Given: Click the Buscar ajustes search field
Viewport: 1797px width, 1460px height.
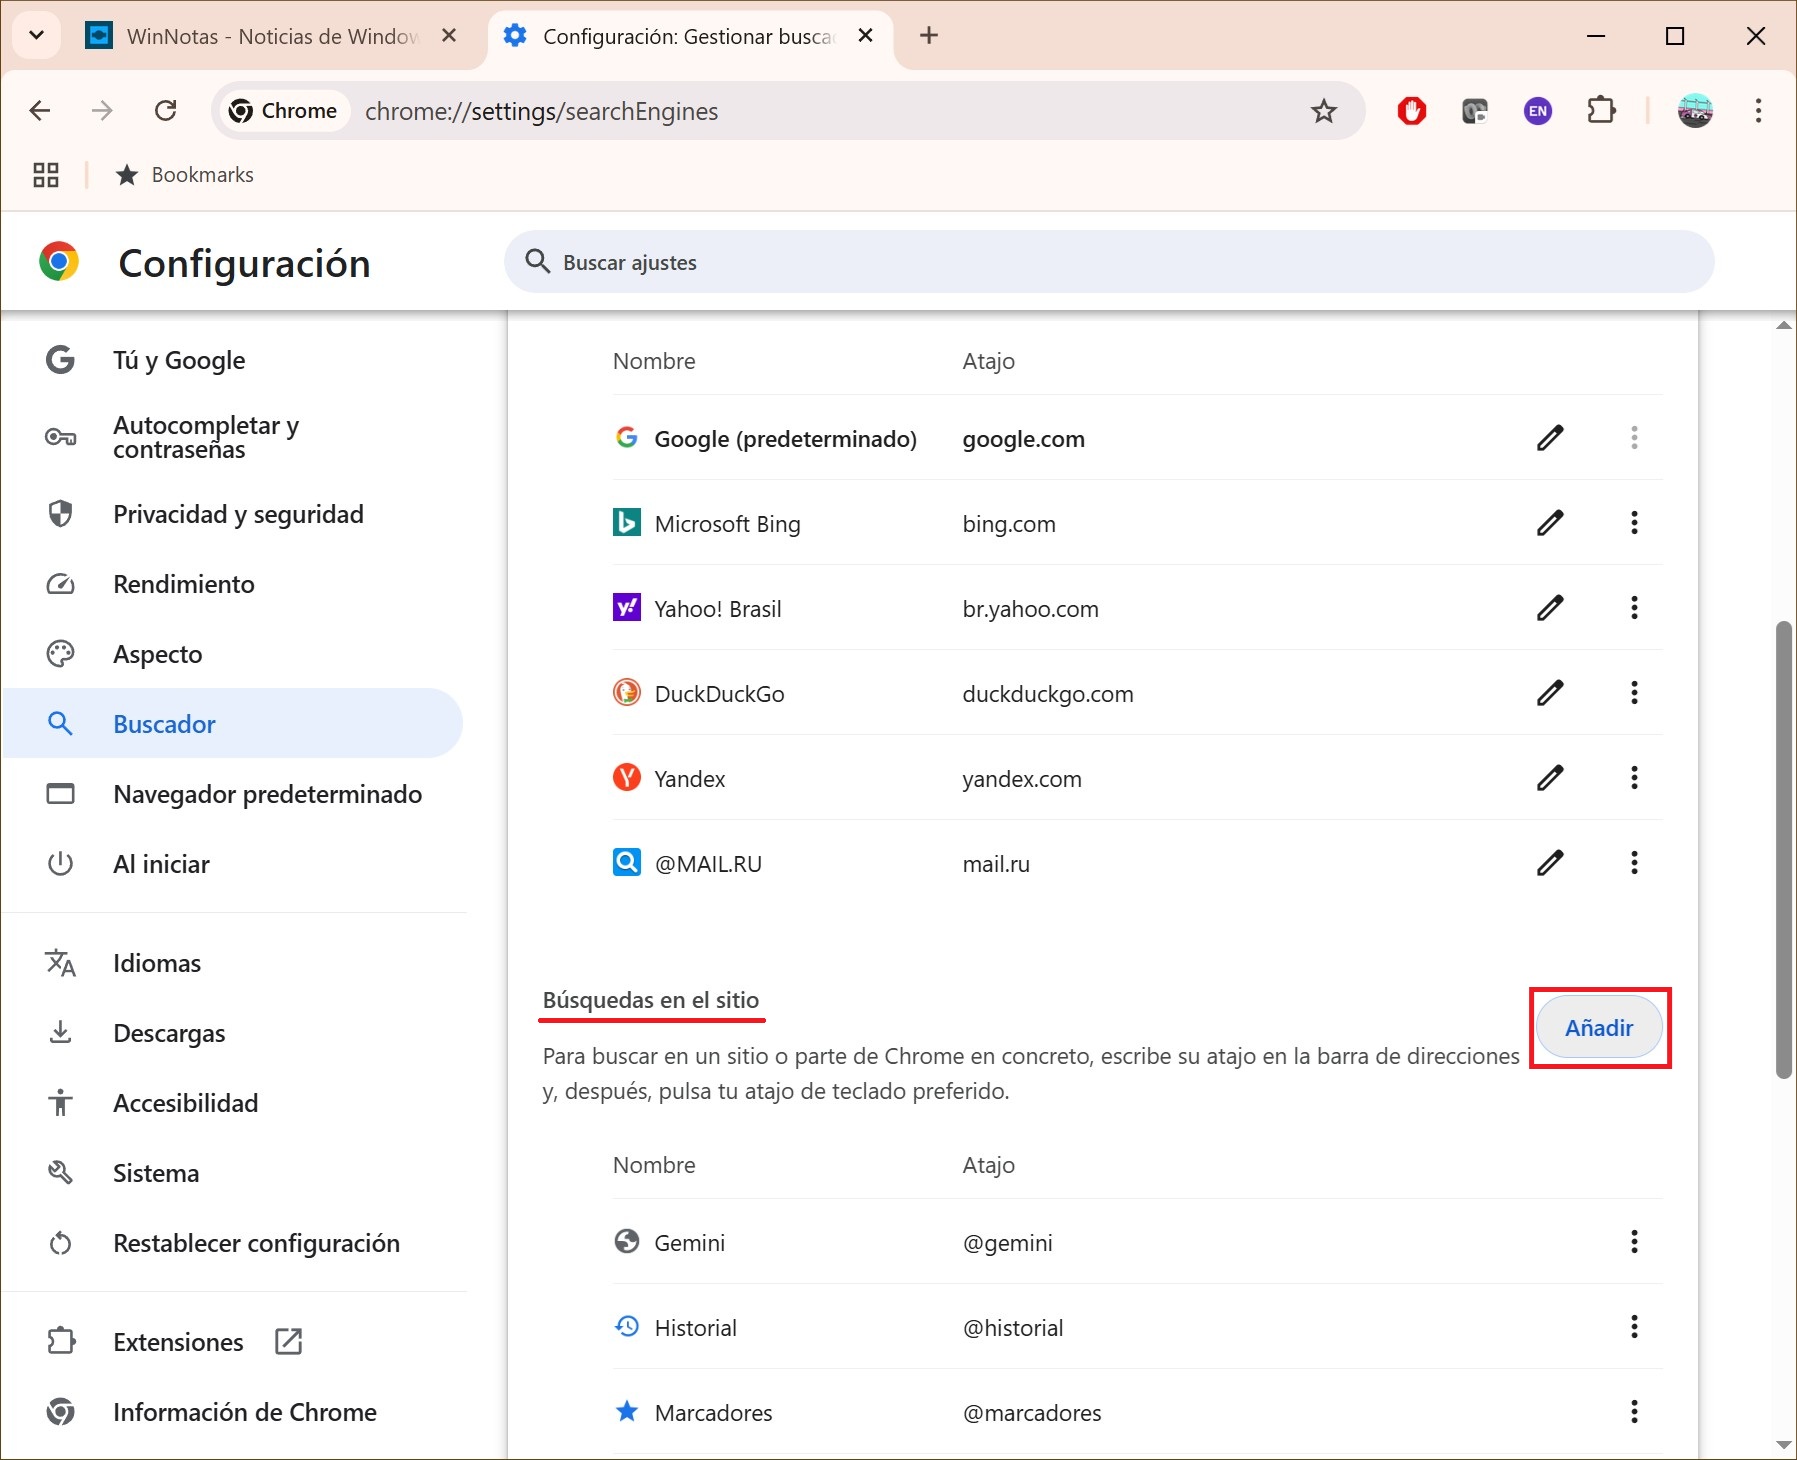Looking at the screenshot, I should (1109, 262).
